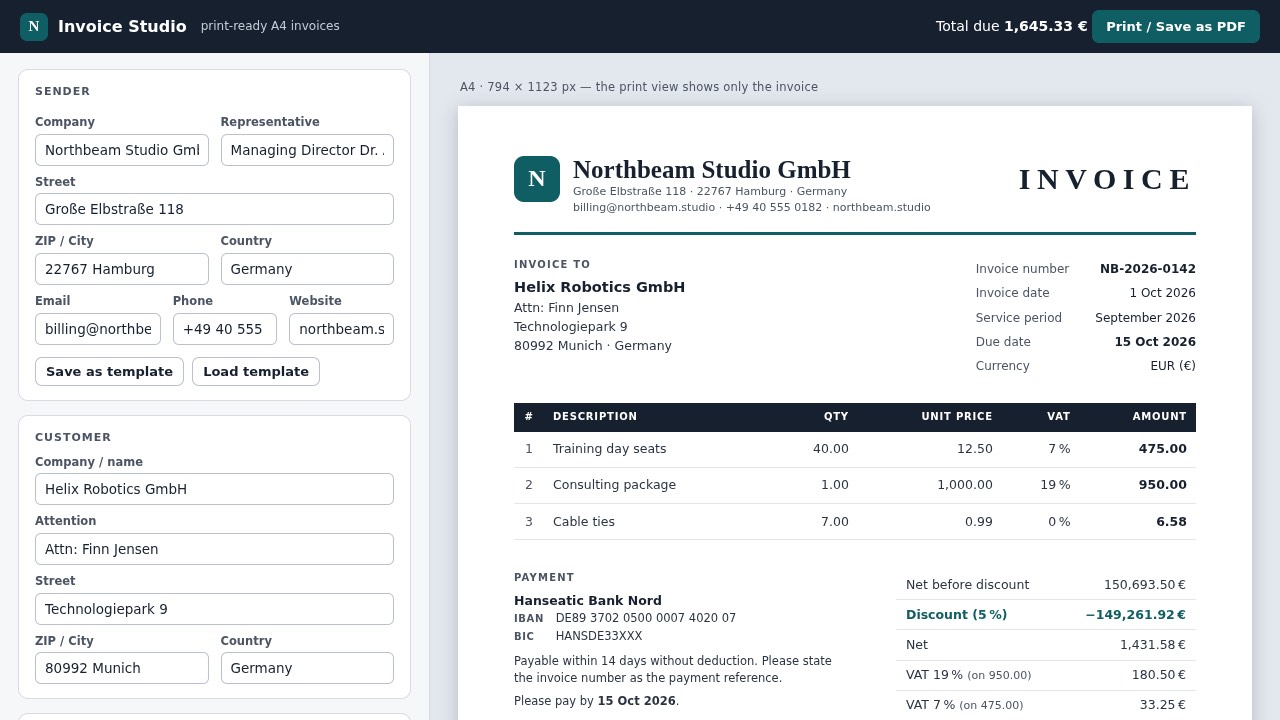1280x720 pixels.
Task: Edit customer ZIP / City 80992 Munich
Action: tap(122, 668)
